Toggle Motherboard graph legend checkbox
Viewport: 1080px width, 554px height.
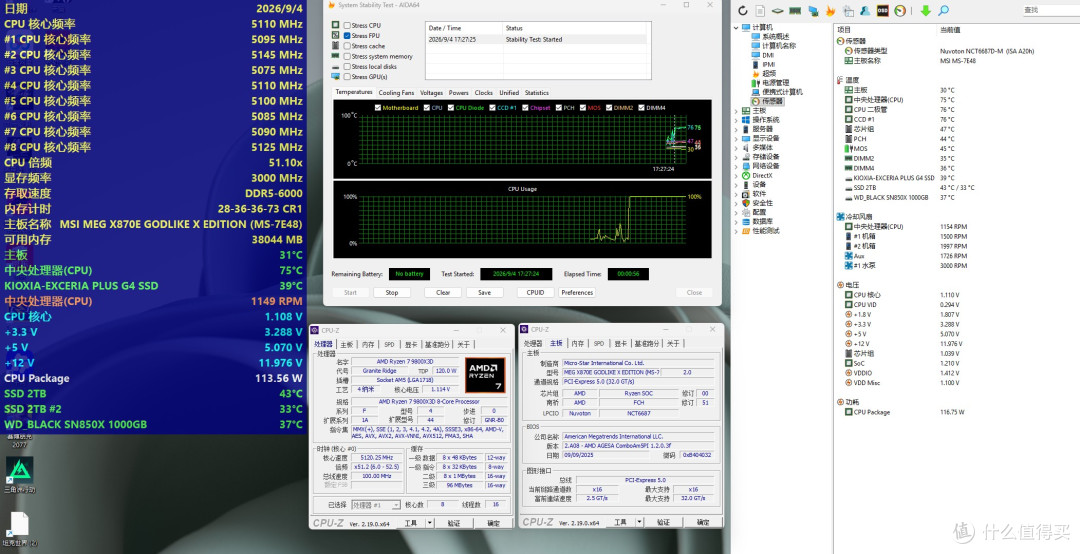[377, 107]
